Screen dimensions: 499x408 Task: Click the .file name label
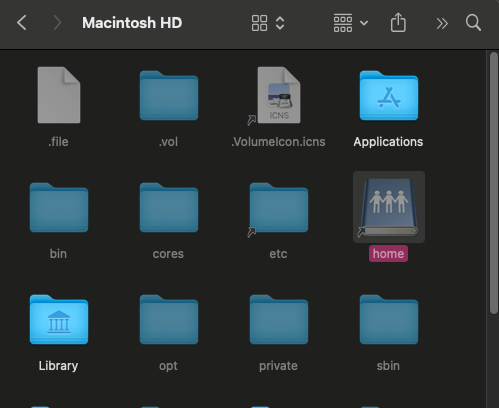click(x=58, y=142)
